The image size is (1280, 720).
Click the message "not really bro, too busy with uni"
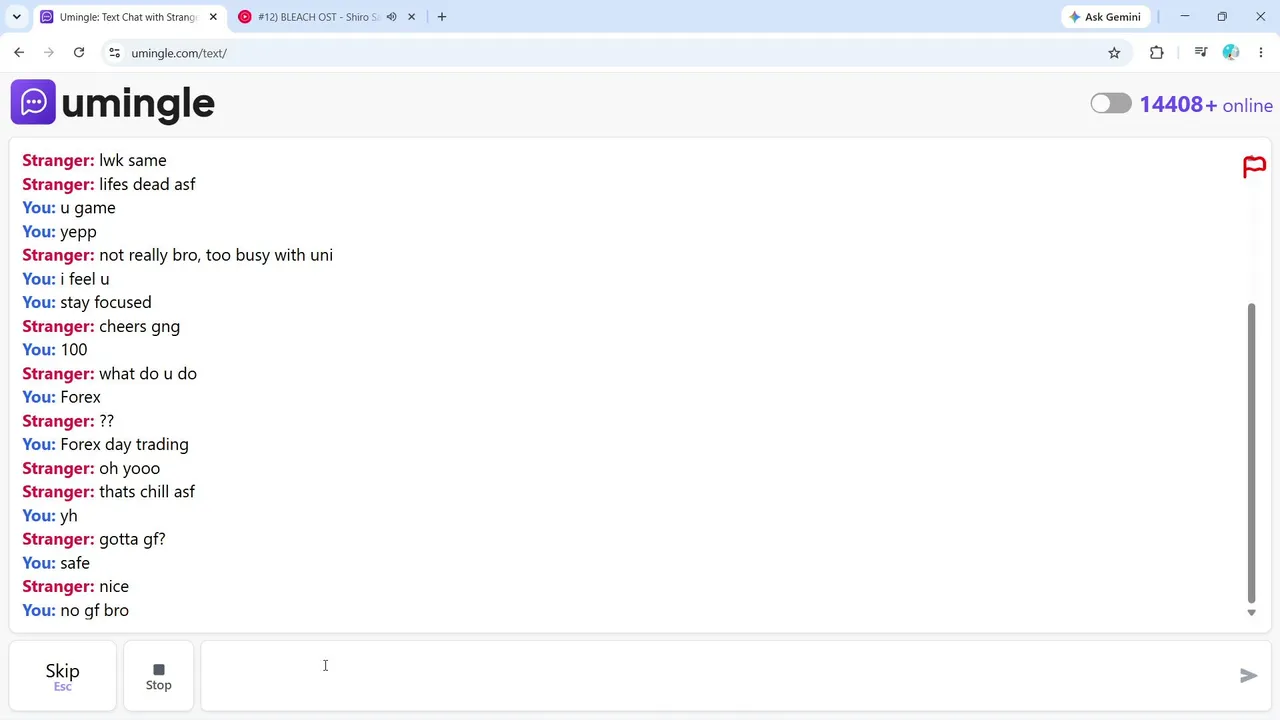216,255
